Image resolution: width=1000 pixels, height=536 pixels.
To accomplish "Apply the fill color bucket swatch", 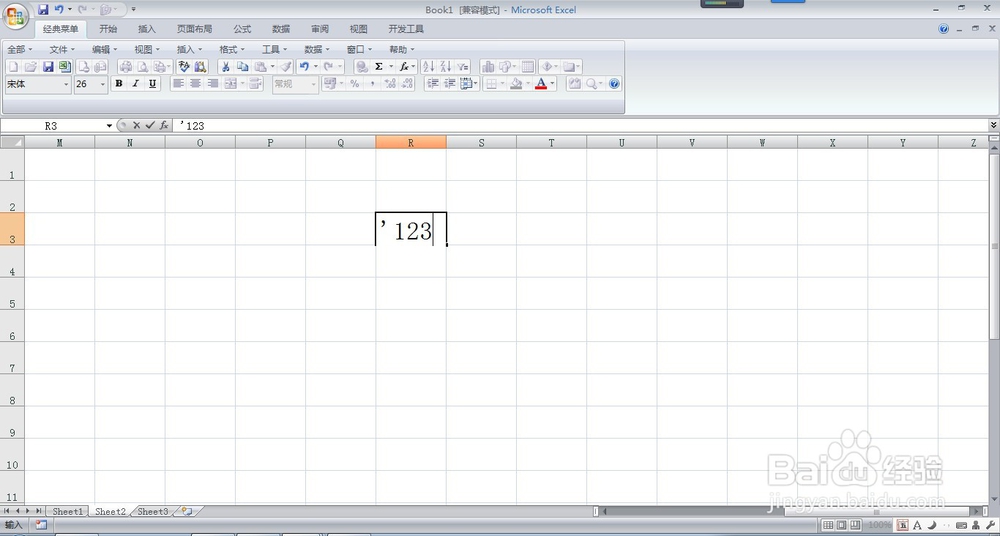I will coord(517,84).
